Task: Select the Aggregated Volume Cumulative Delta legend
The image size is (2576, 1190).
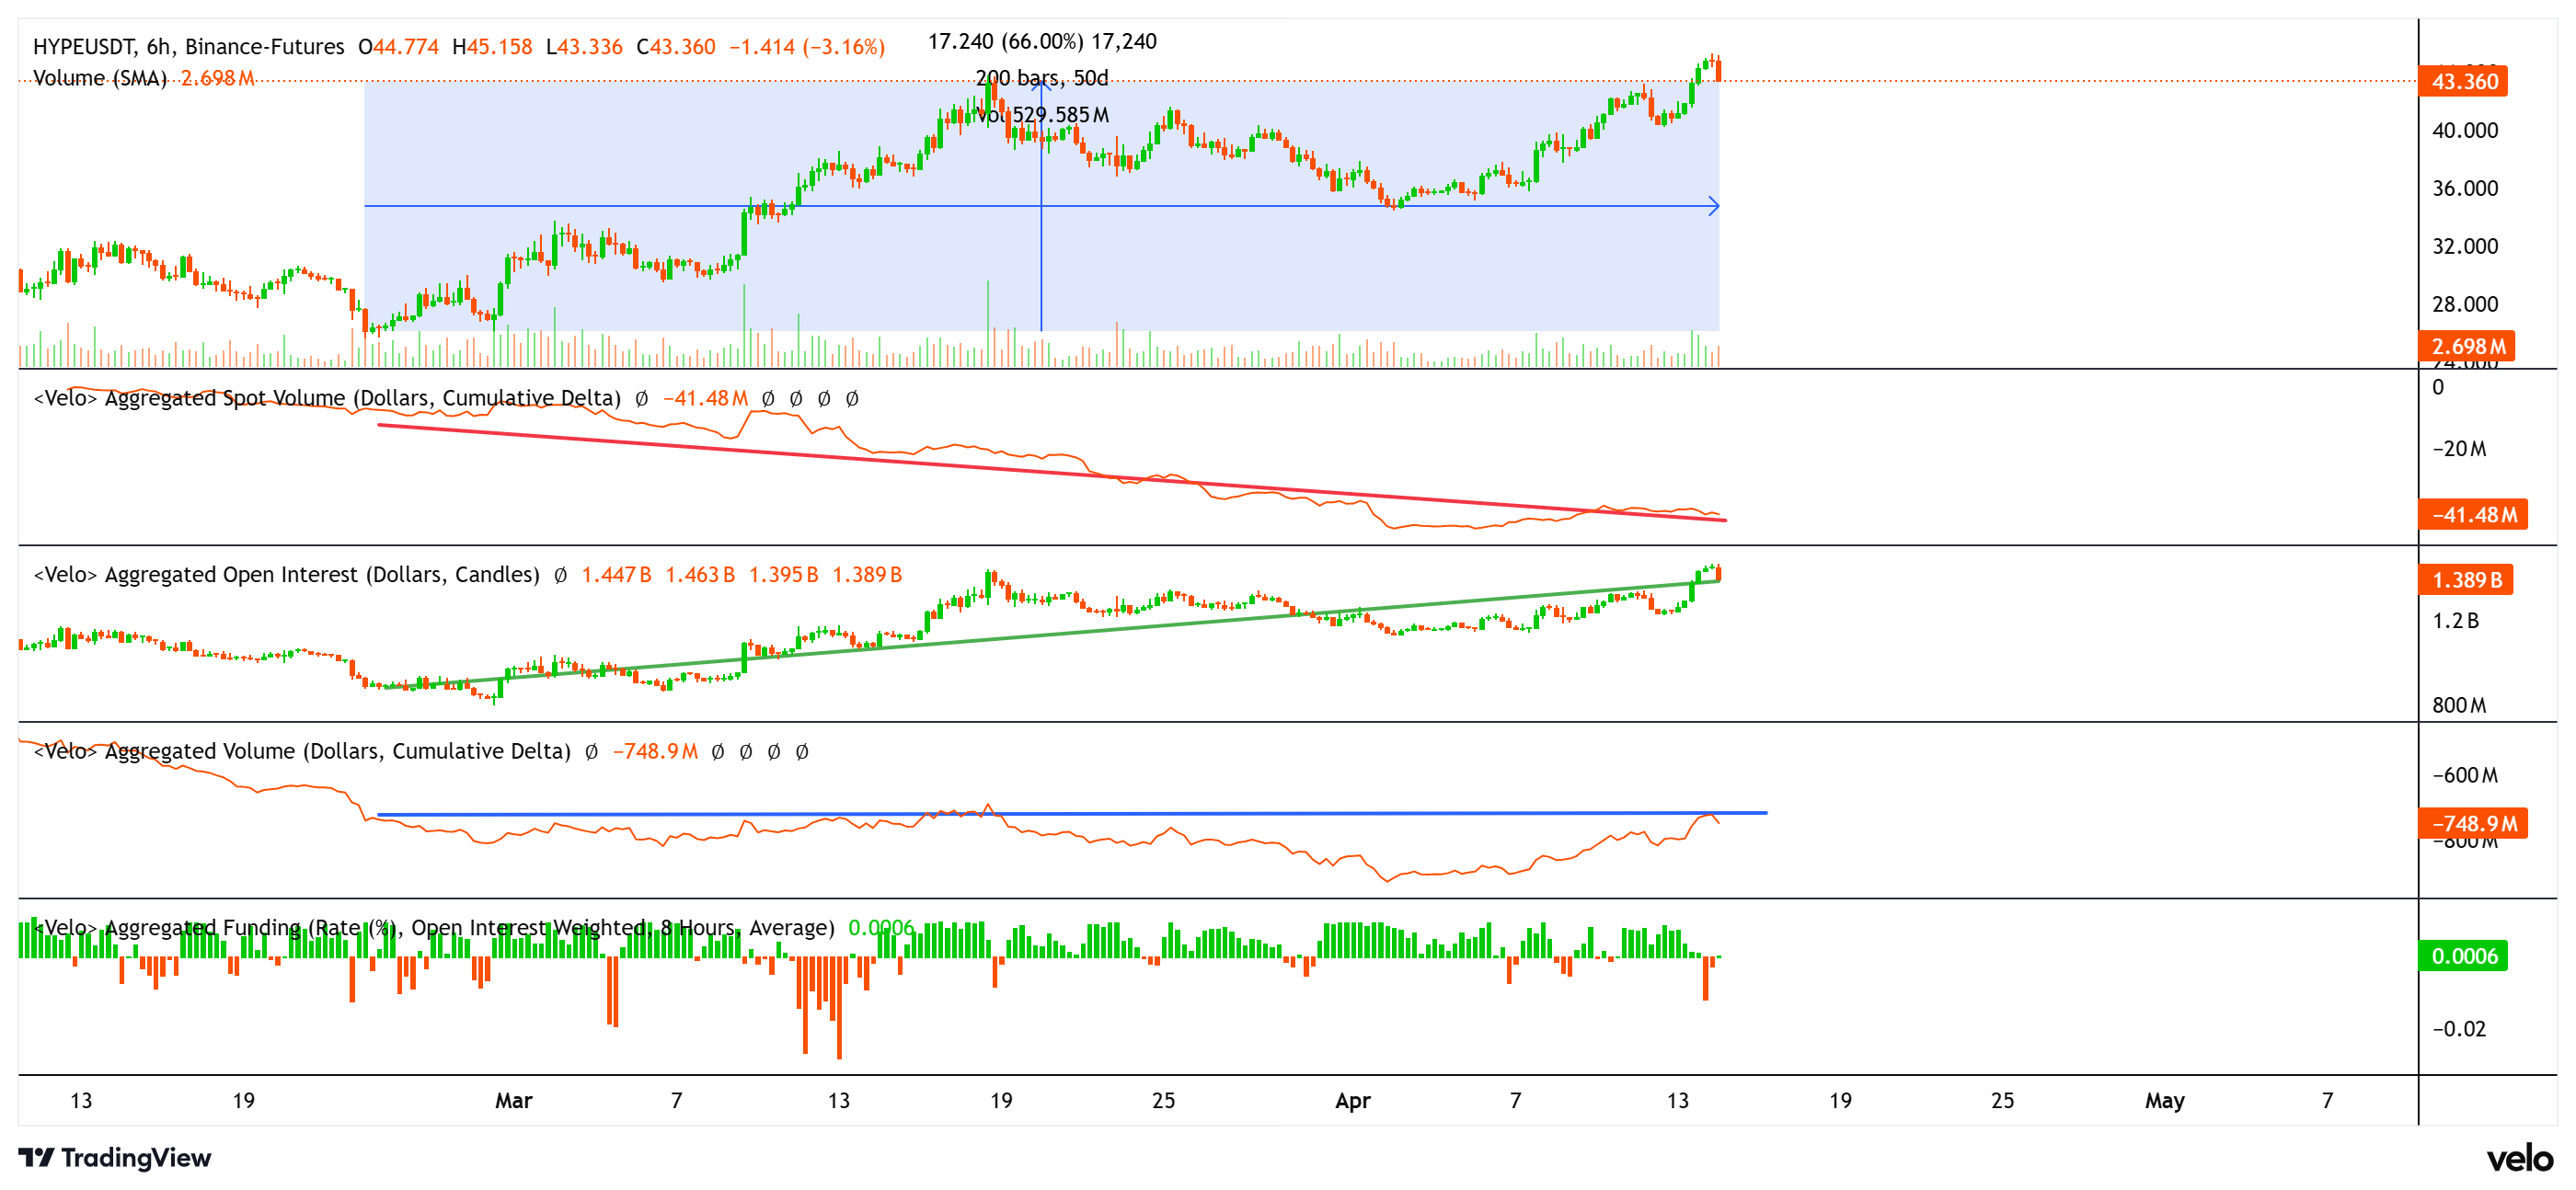Action: [x=302, y=751]
